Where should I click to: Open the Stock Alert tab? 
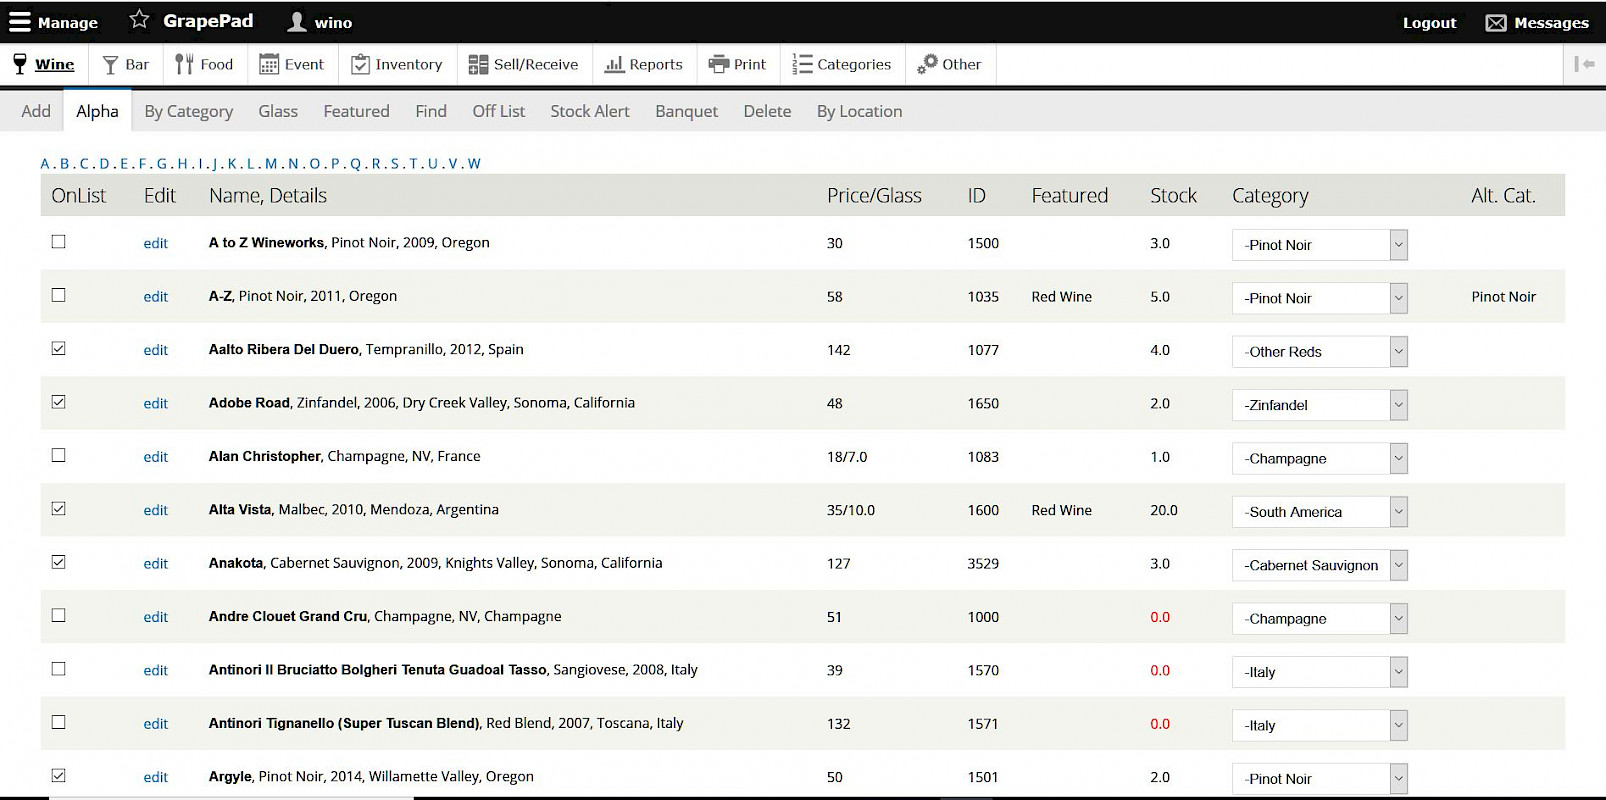(x=590, y=111)
